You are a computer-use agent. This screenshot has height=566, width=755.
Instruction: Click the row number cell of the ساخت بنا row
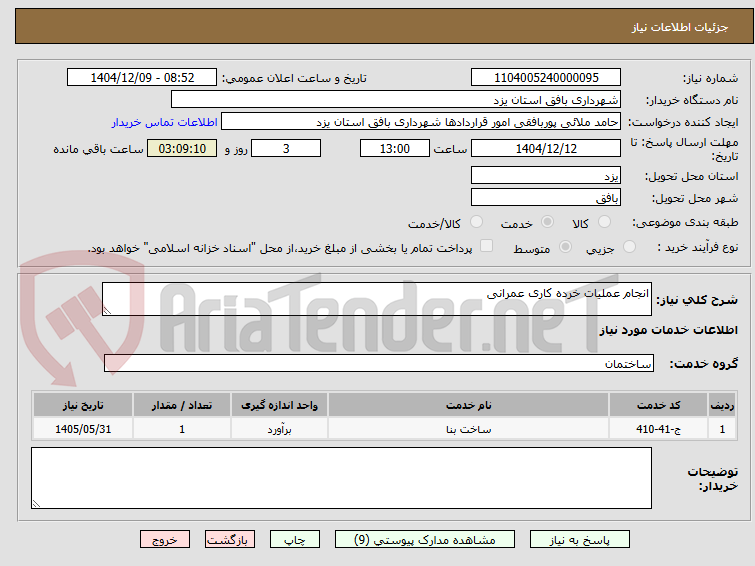pyautogui.click(x=722, y=429)
